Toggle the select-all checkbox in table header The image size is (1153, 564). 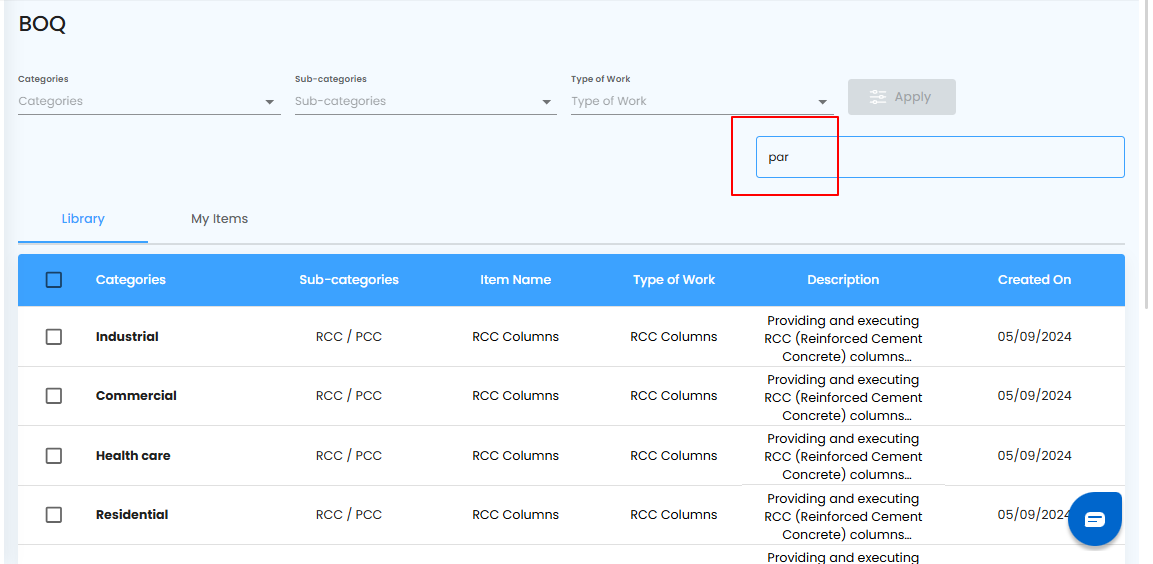[54, 280]
